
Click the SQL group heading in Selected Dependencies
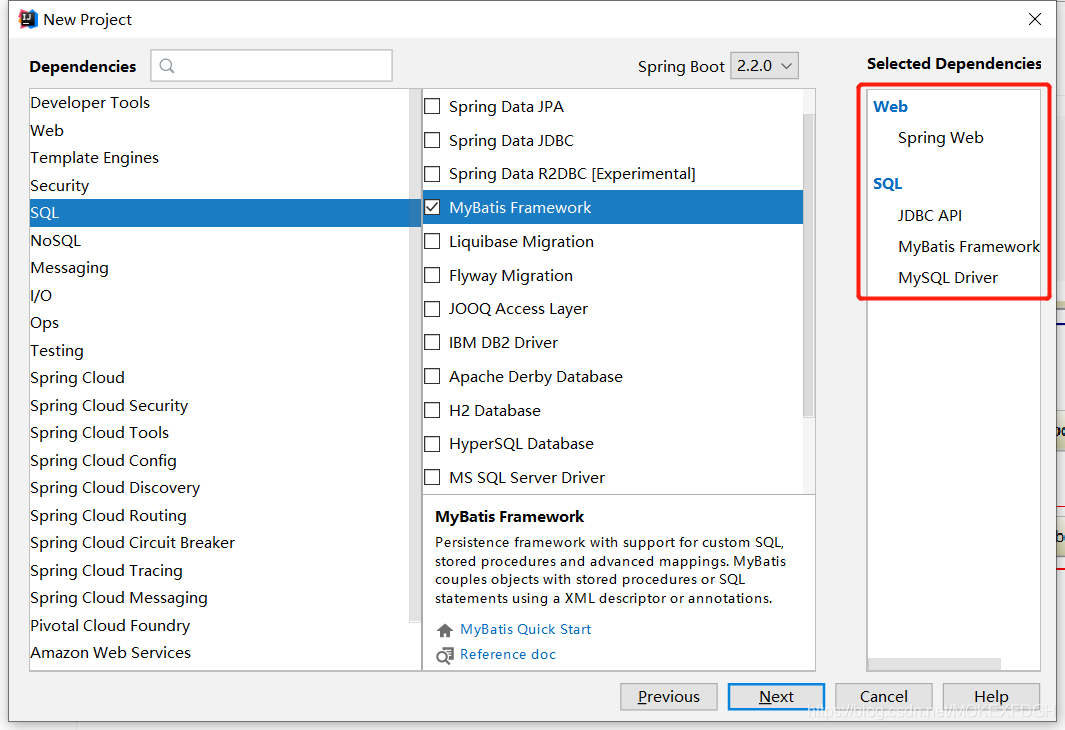pos(887,184)
